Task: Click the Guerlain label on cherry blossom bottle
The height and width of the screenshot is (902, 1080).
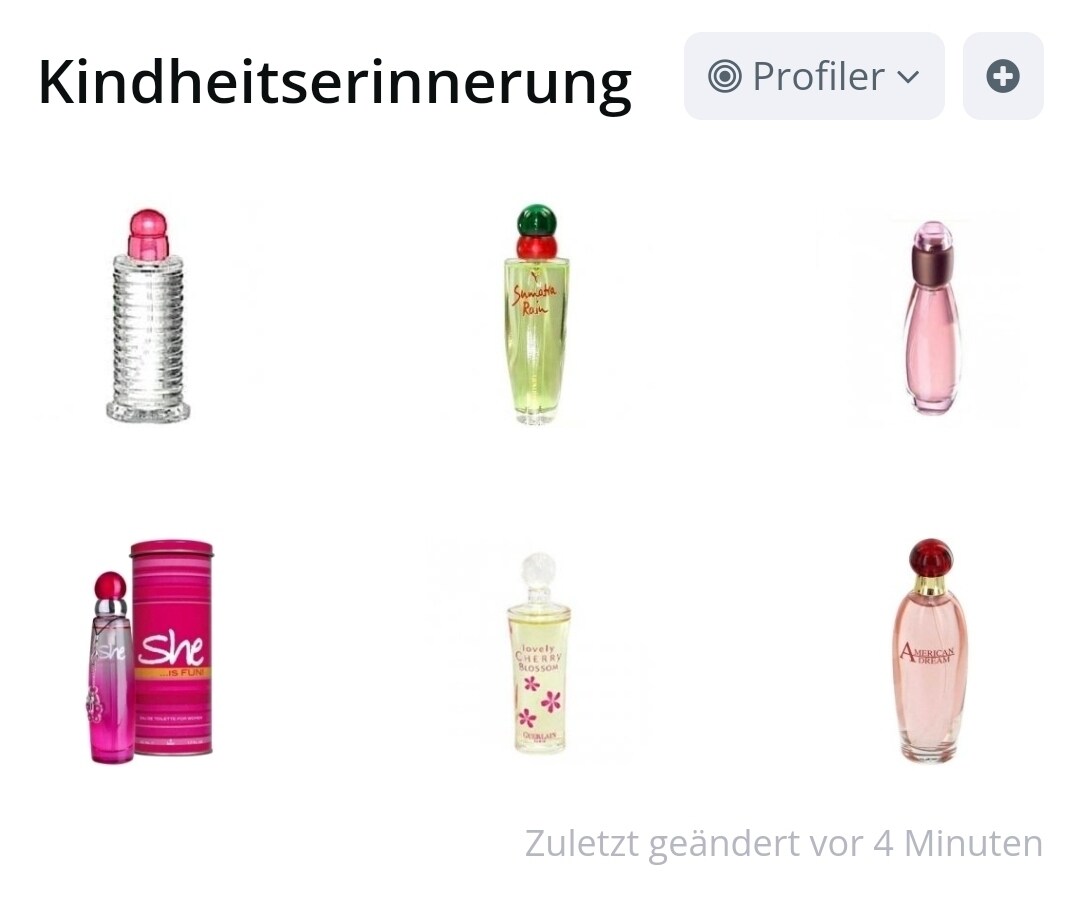Action: 539,737
